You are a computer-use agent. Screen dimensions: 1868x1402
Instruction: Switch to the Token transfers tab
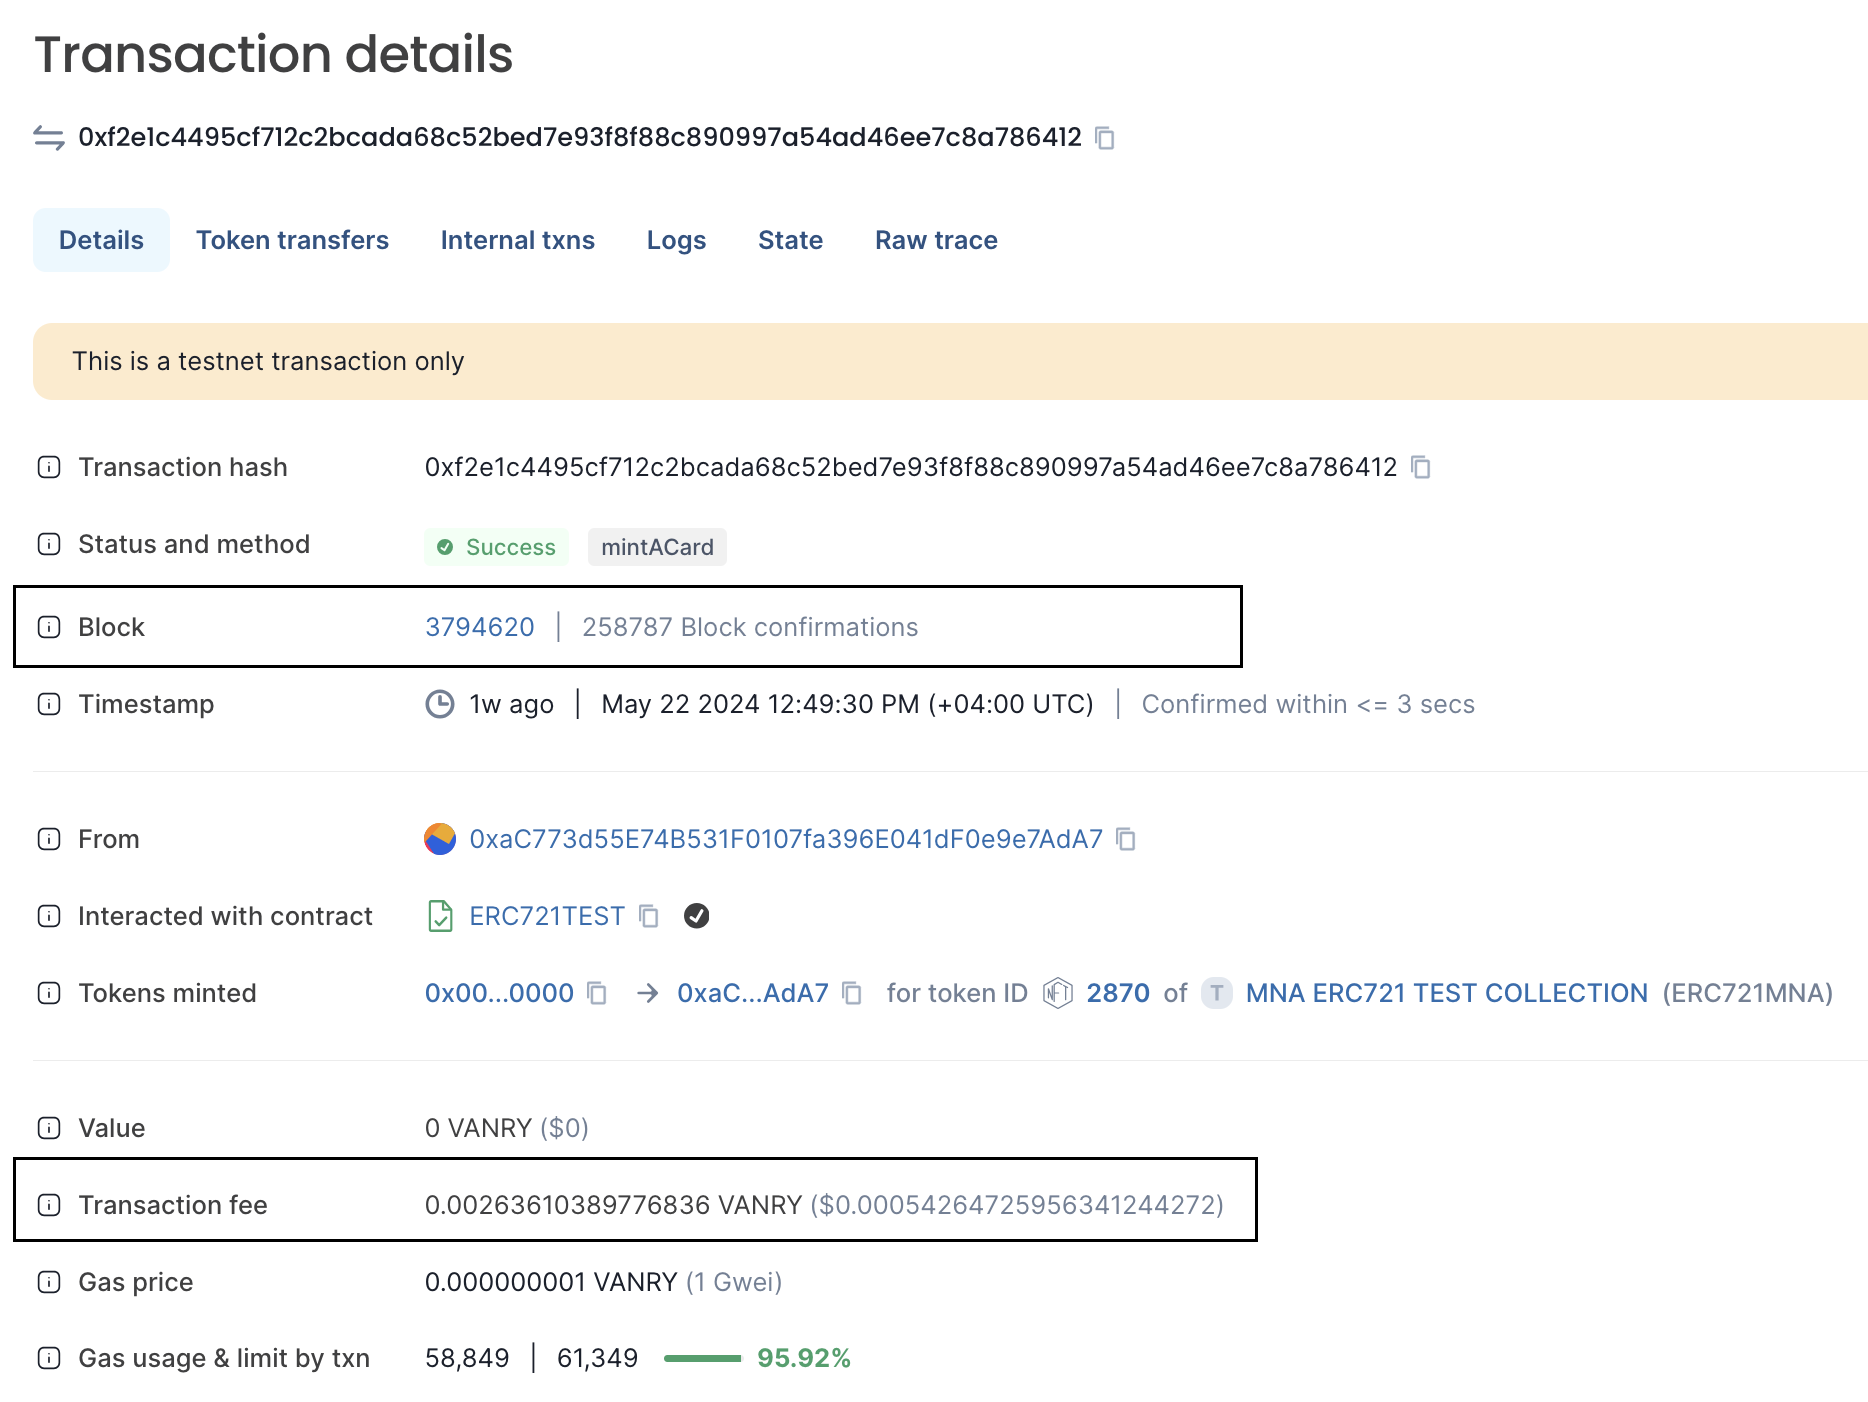[x=292, y=240]
